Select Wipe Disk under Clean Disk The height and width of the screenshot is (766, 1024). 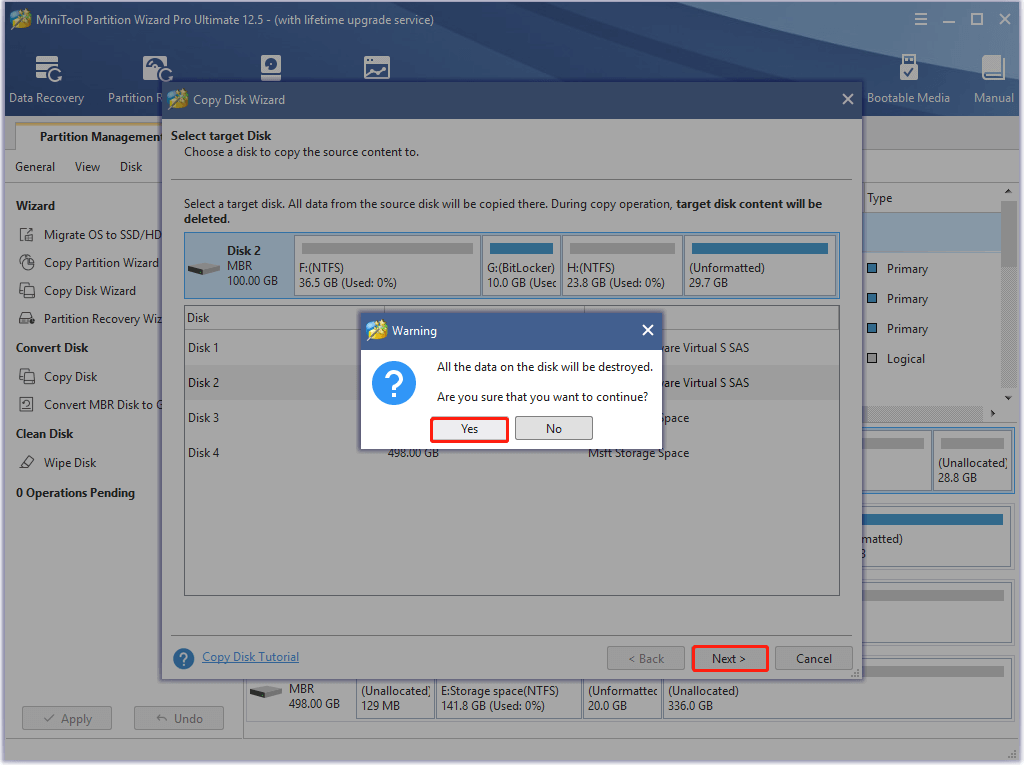point(70,462)
